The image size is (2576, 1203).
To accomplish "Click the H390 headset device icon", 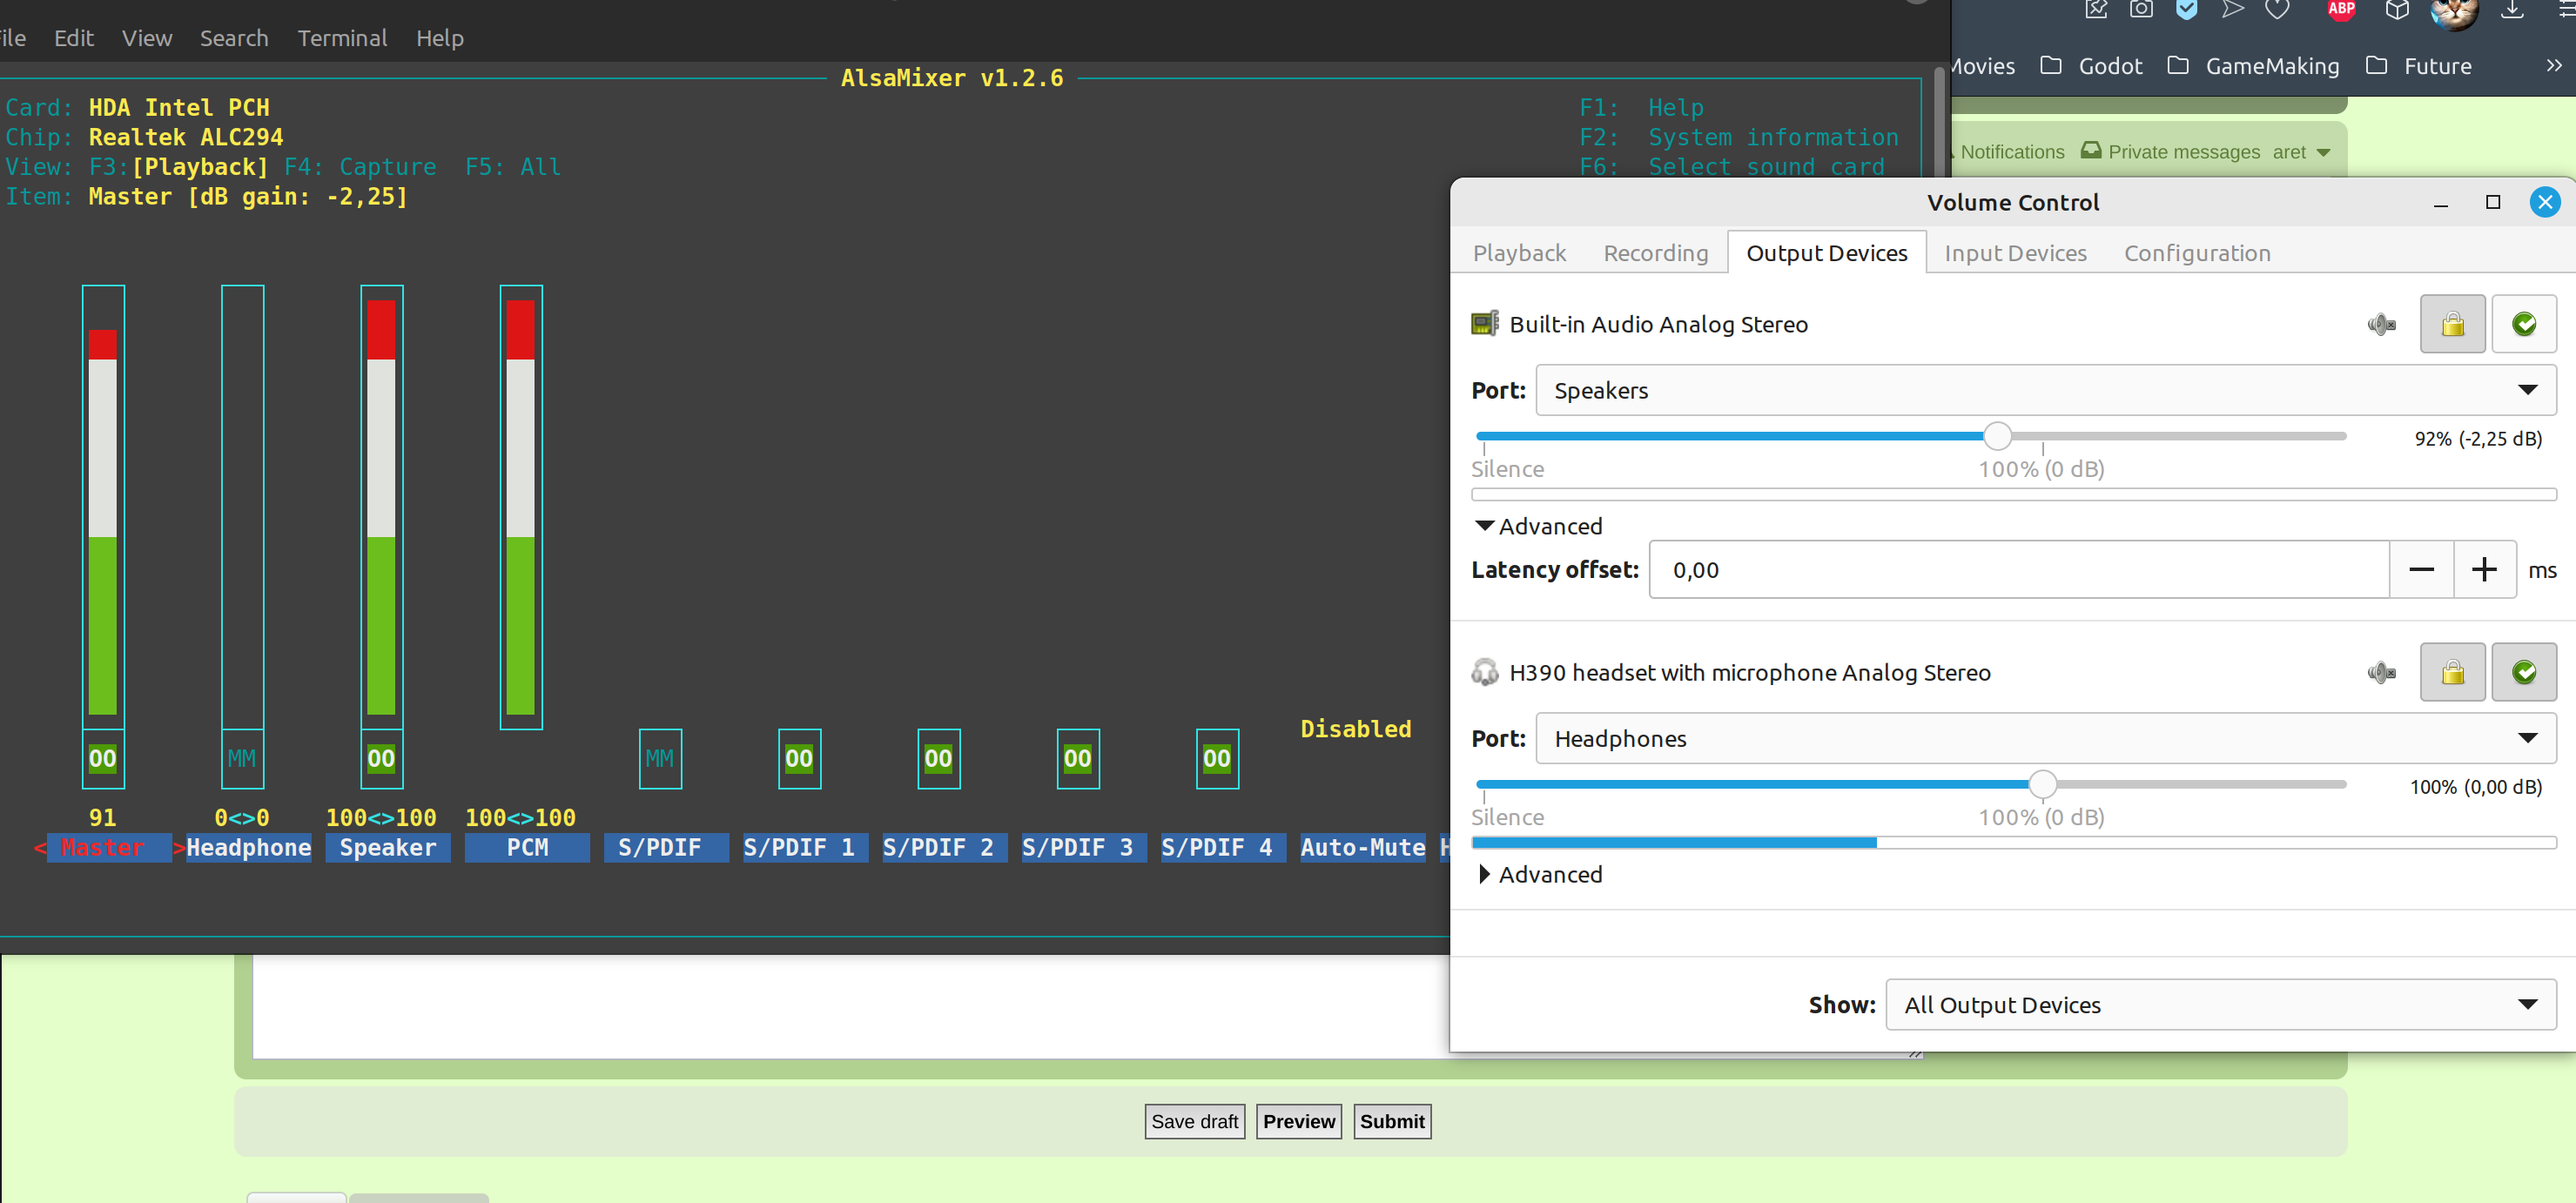I will (x=1485, y=672).
